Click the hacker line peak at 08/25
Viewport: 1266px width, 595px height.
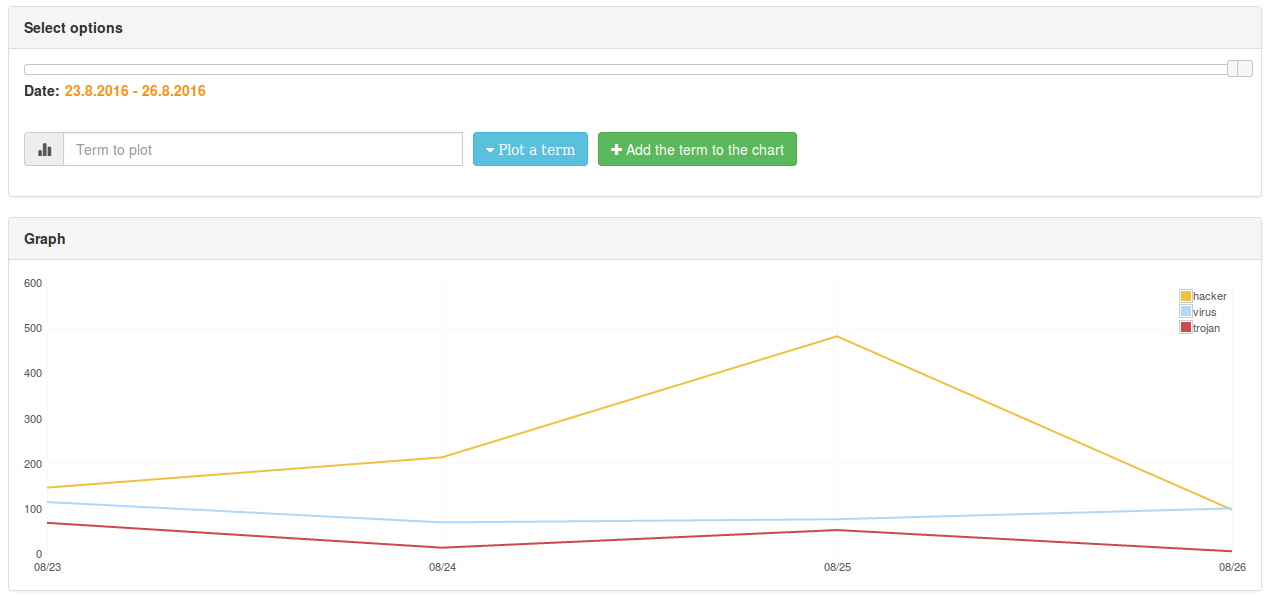point(837,336)
